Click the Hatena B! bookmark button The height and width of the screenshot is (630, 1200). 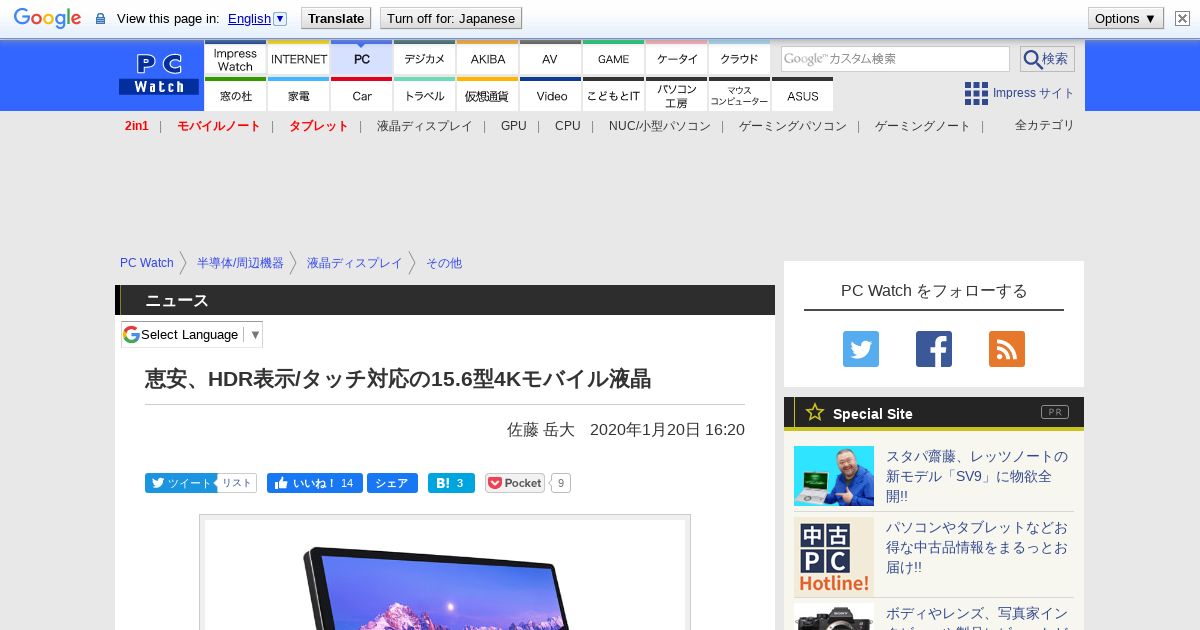(x=451, y=483)
